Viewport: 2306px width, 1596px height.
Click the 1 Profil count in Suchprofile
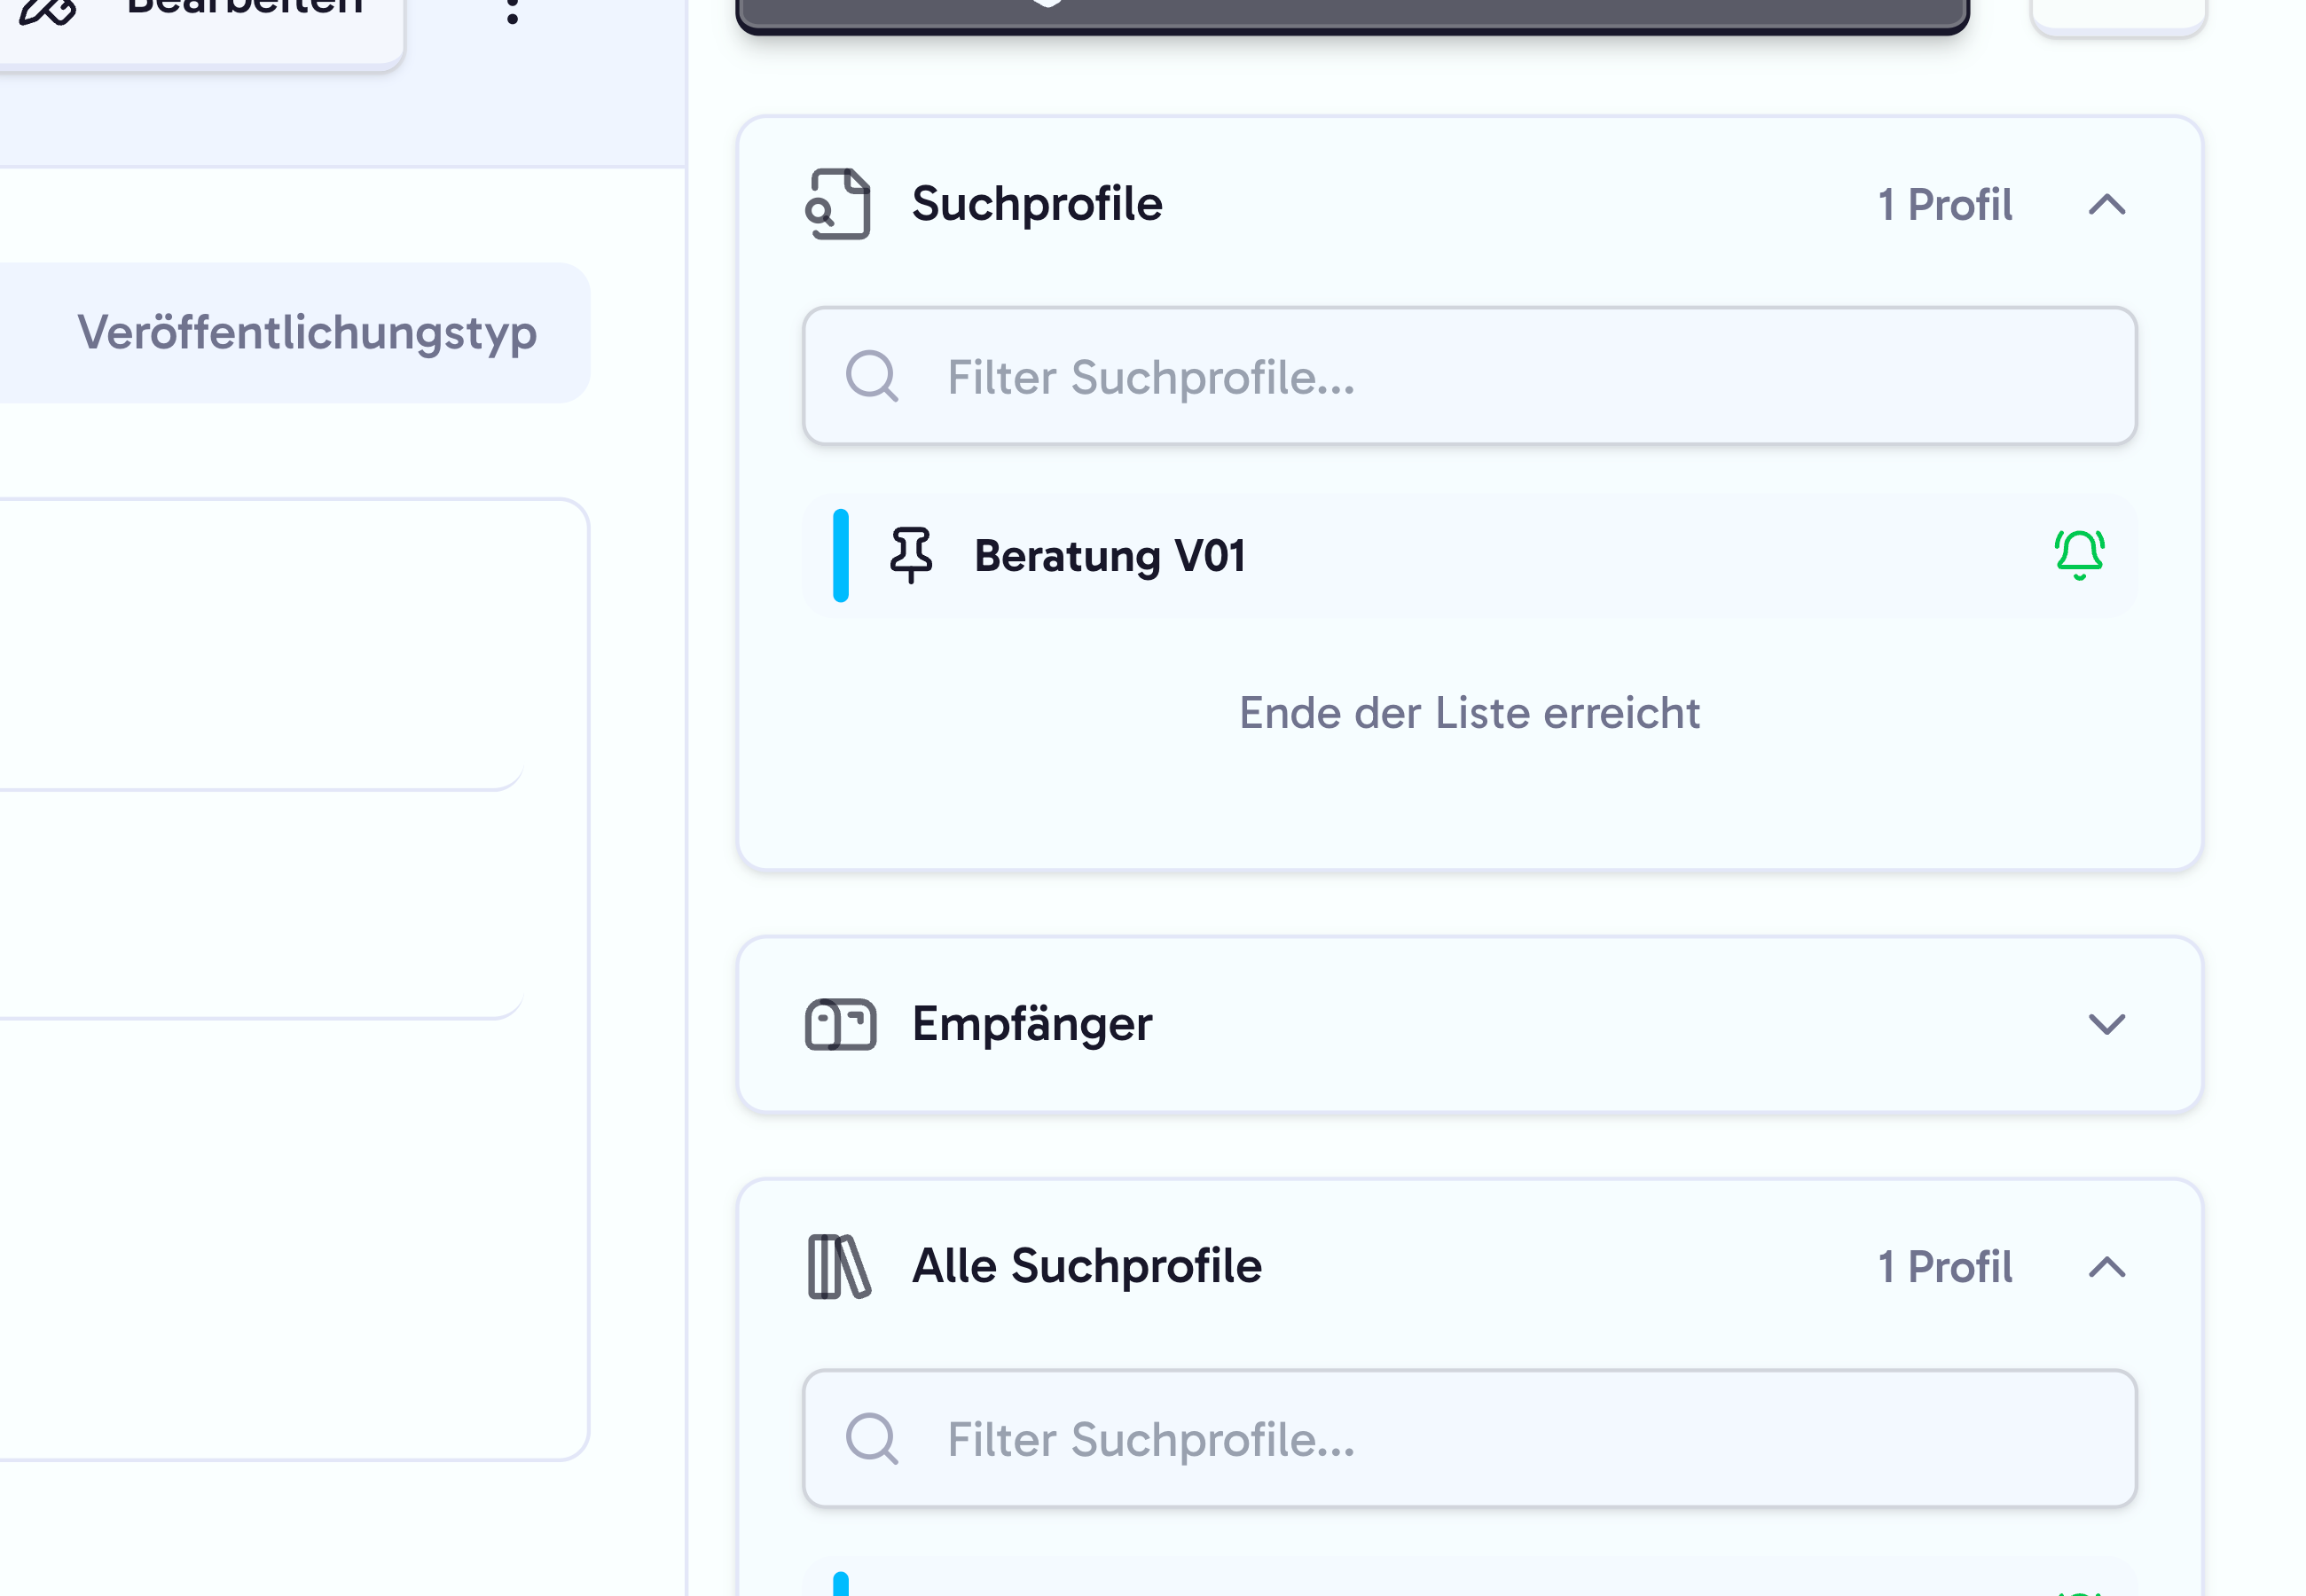tap(1944, 205)
